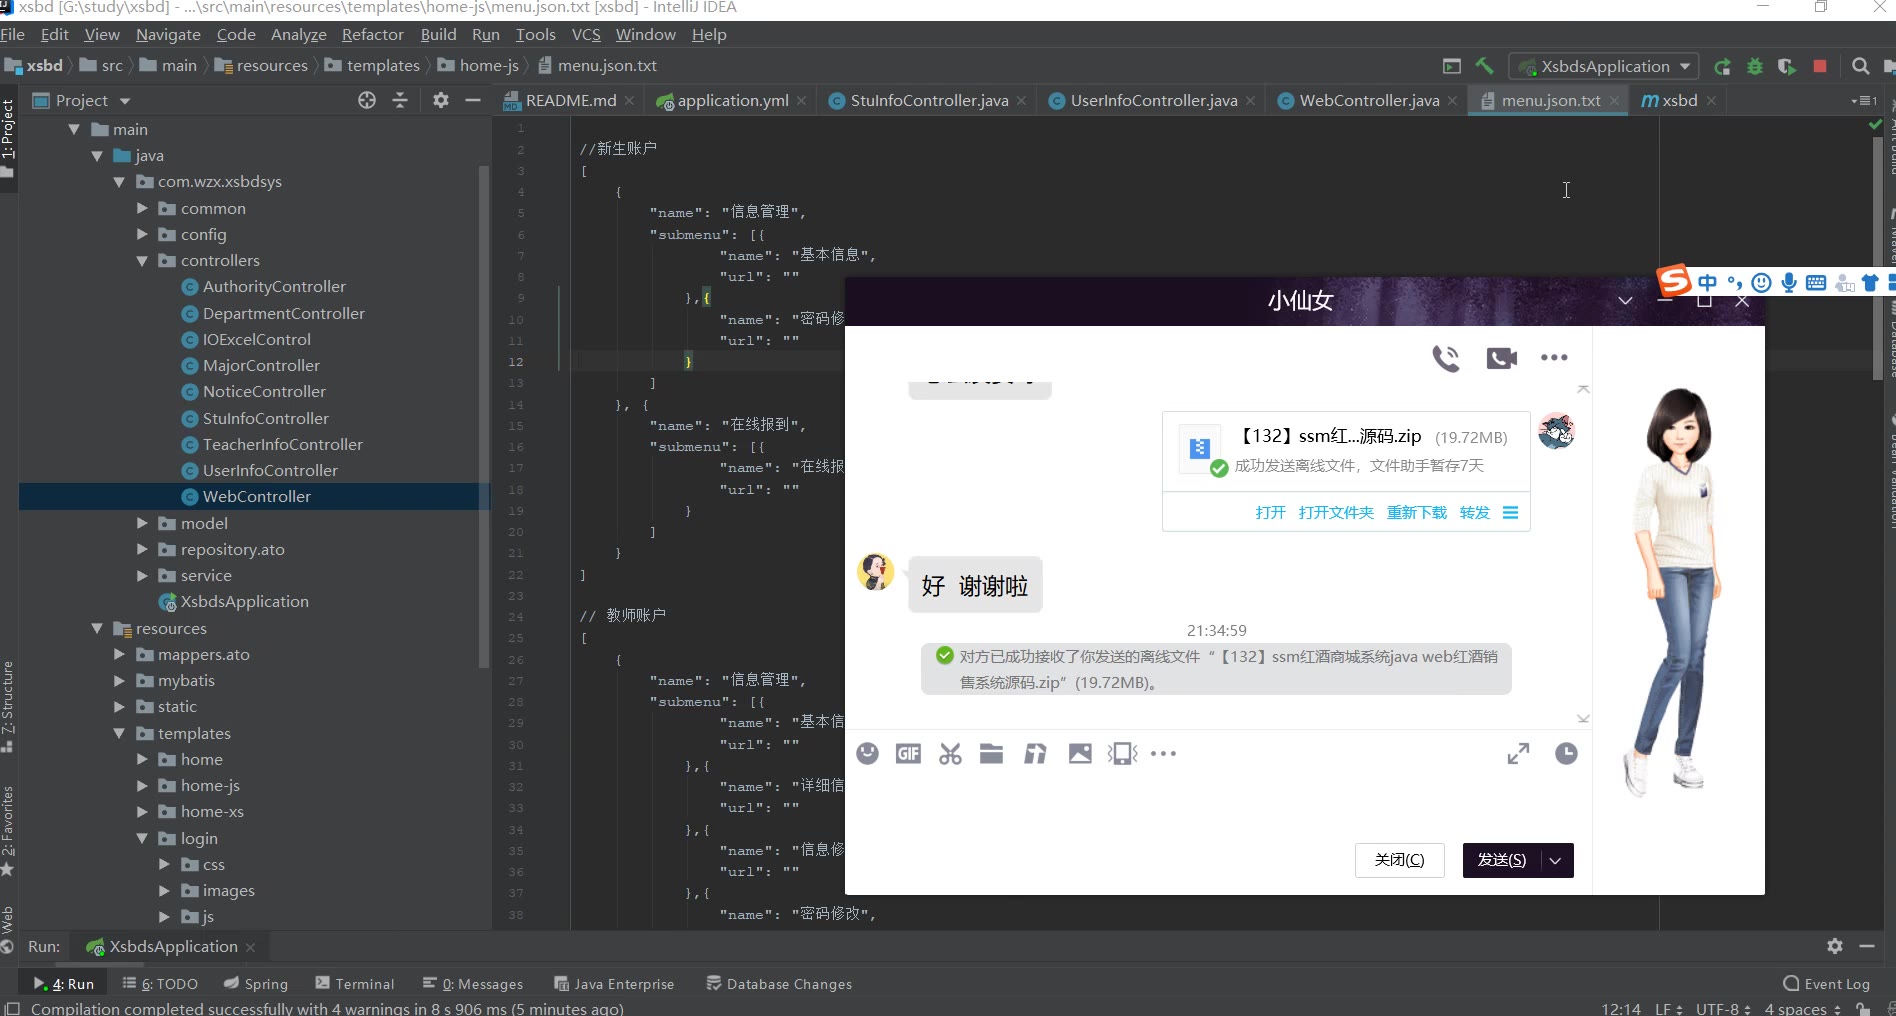
Task: Select UserInfoController in the project tree
Action: click(x=270, y=470)
